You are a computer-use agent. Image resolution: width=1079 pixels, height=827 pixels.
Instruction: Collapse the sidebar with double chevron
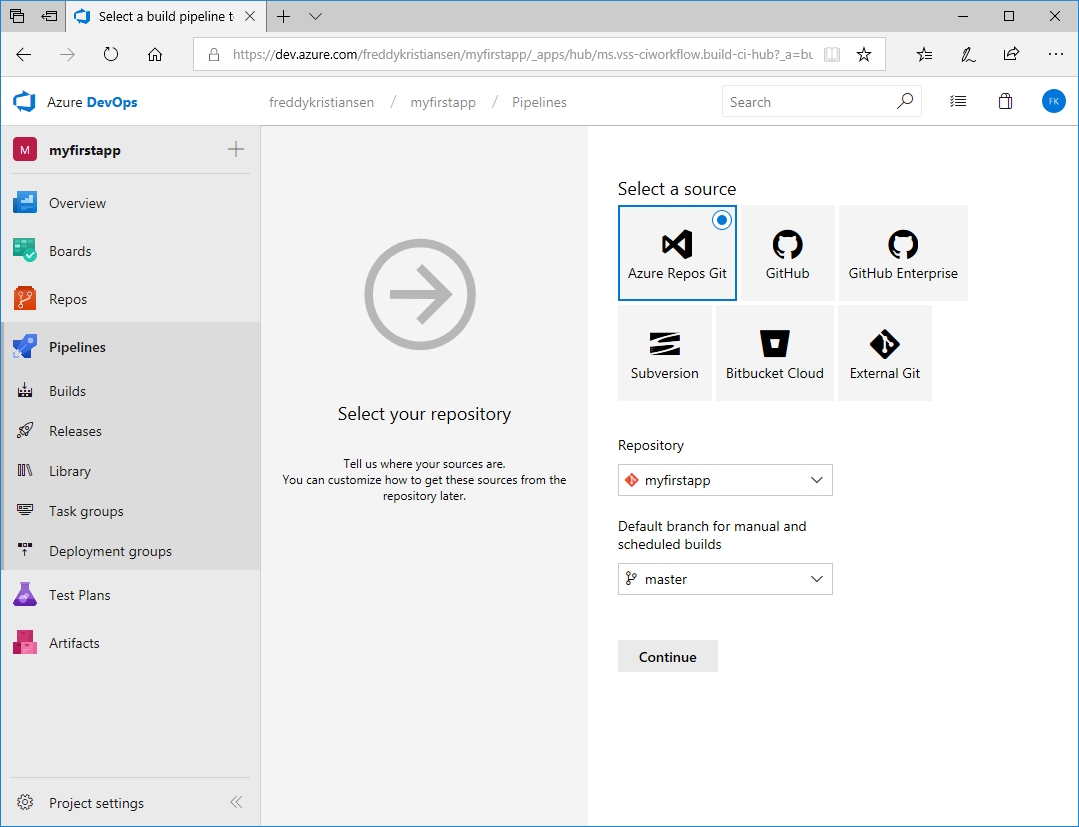point(236,802)
